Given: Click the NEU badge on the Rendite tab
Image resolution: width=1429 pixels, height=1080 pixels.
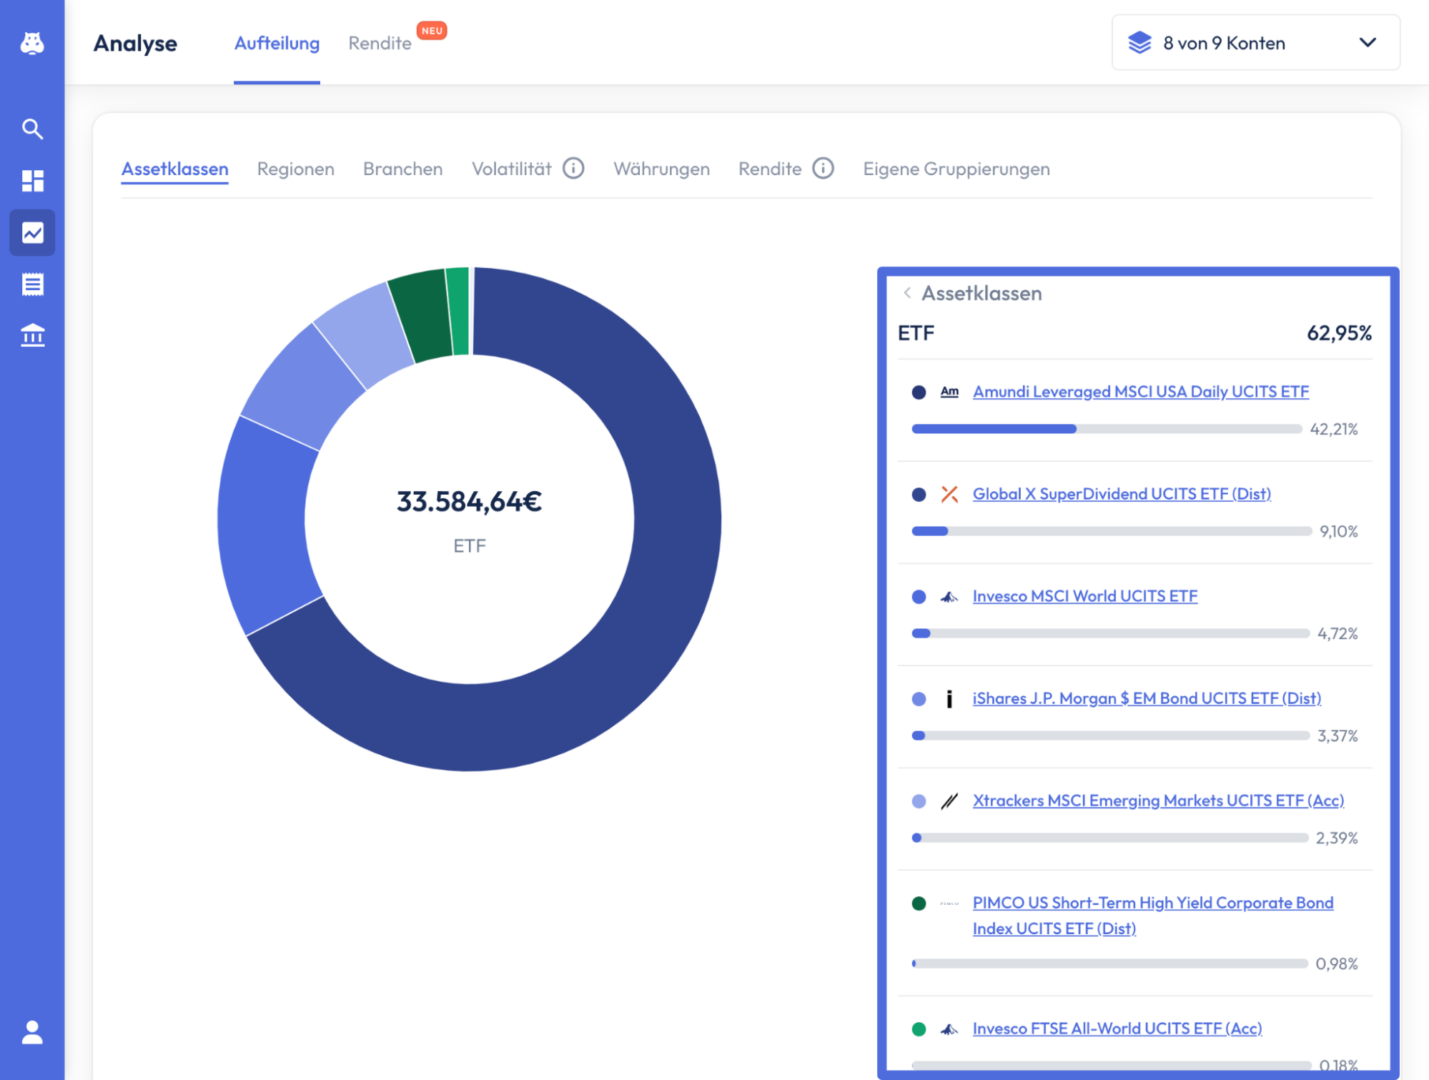Looking at the screenshot, I should (432, 30).
